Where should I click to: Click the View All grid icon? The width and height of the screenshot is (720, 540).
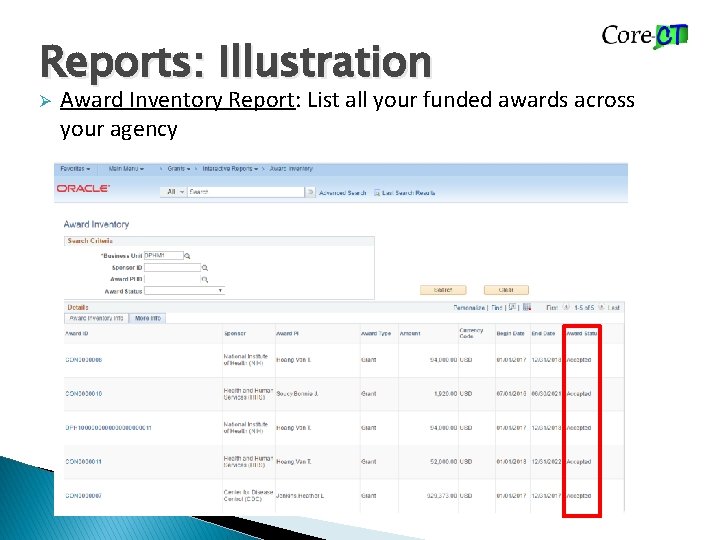(512, 307)
